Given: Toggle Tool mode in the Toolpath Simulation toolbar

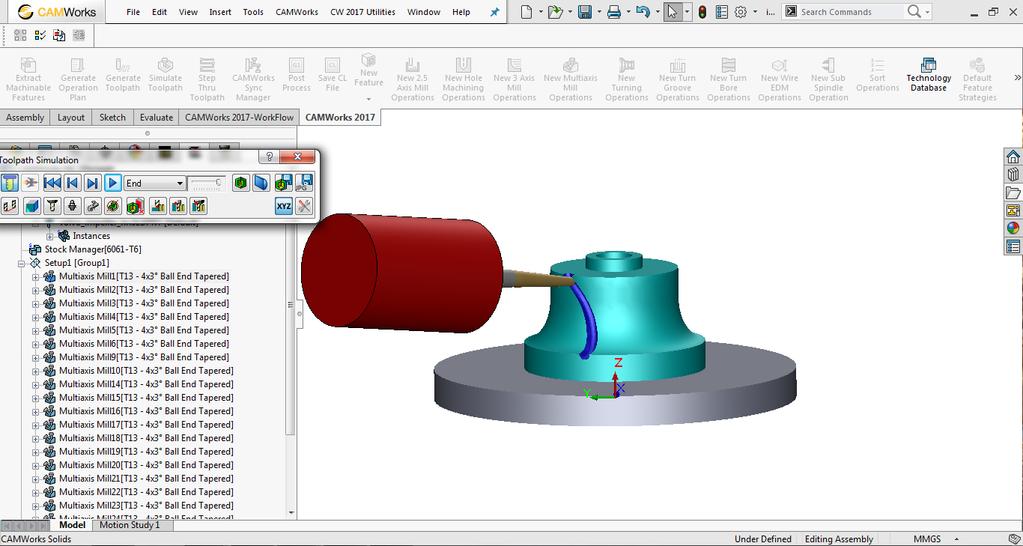Looking at the screenshot, I should 9,183.
